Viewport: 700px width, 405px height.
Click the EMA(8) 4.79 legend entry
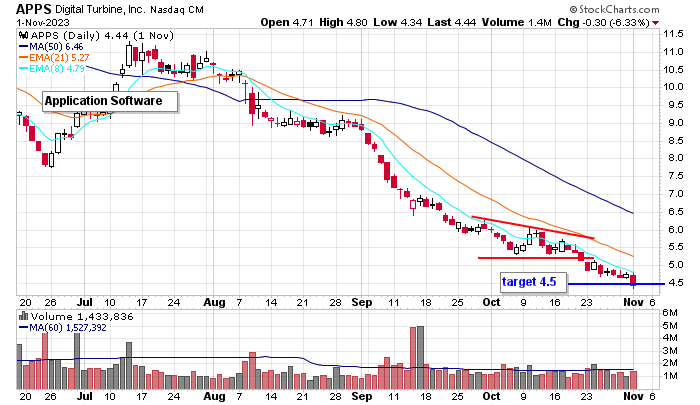tap(57, 69)
